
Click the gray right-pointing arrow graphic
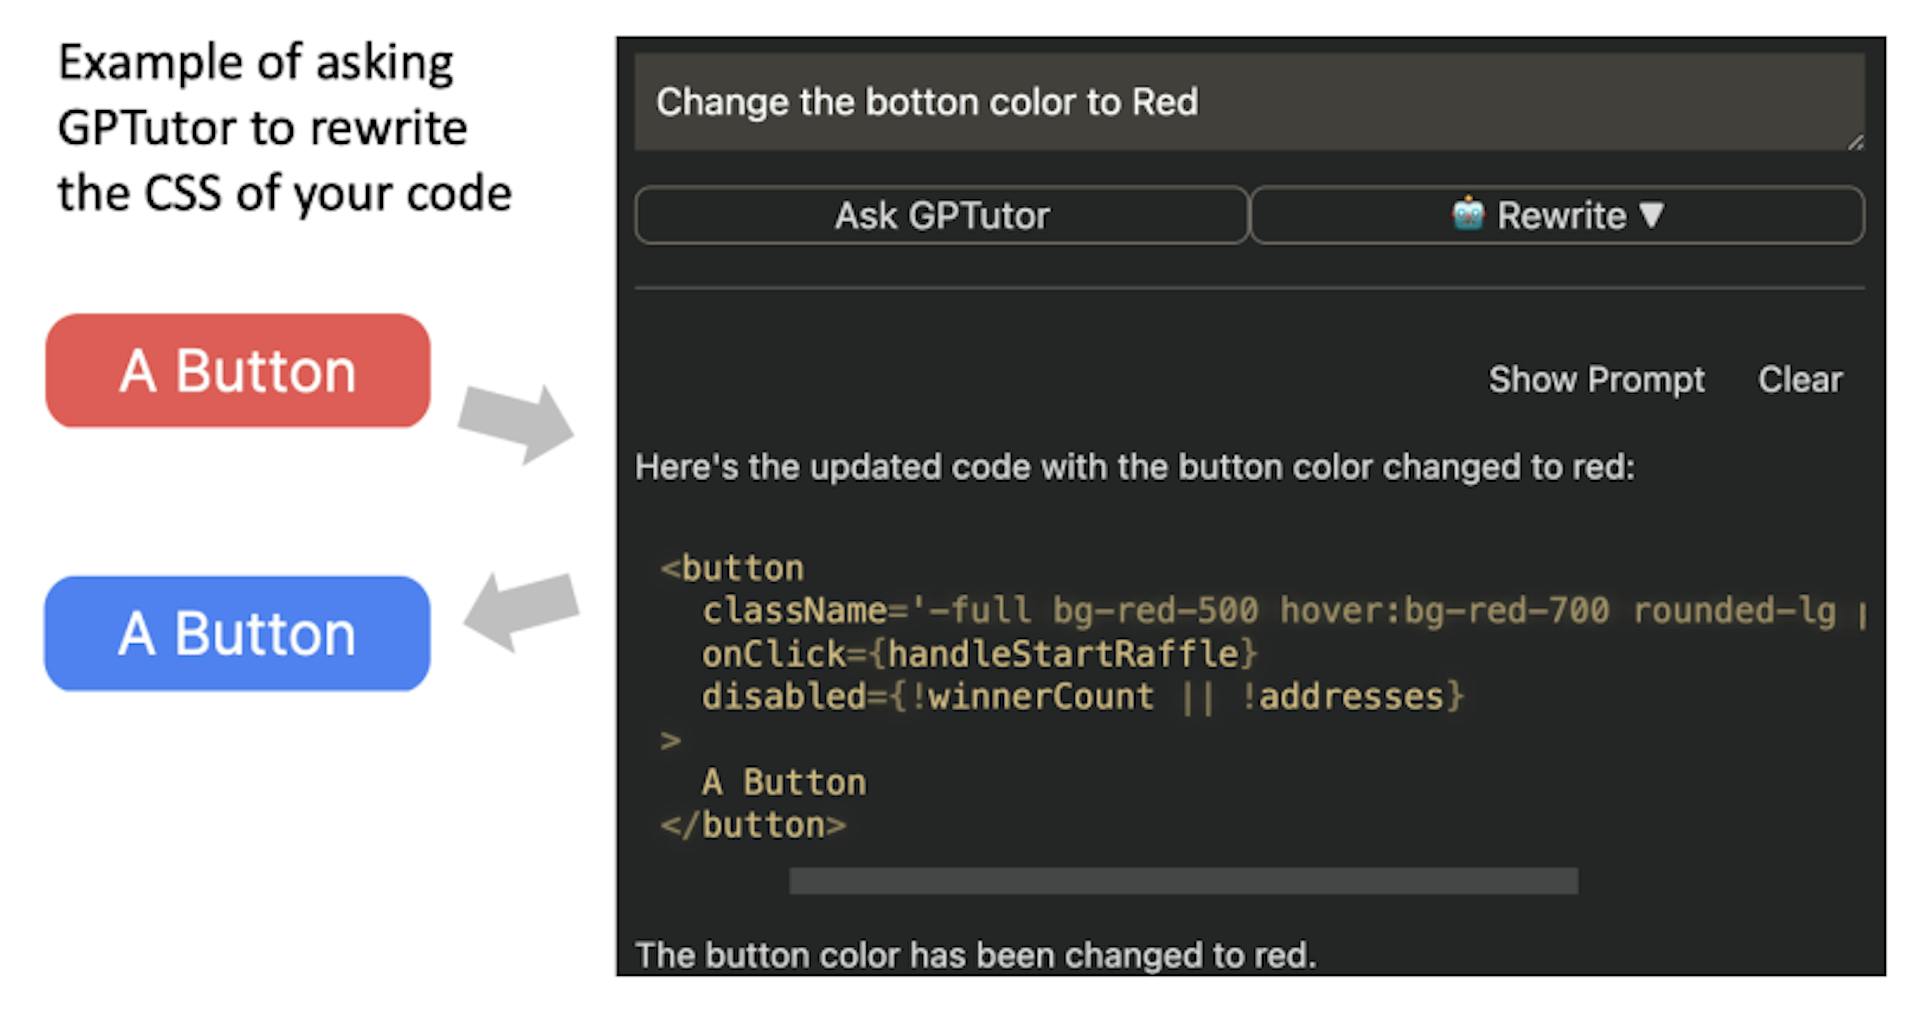pyautogui.click(x=517, y=423)
